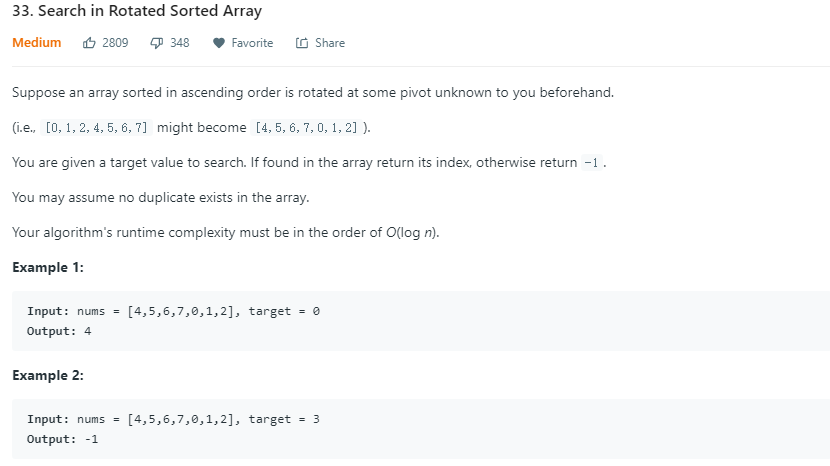Click the Example 1 Input line with target = 0
The height and width of the screenshot is (466, 830).
click(x=173, y=312)
